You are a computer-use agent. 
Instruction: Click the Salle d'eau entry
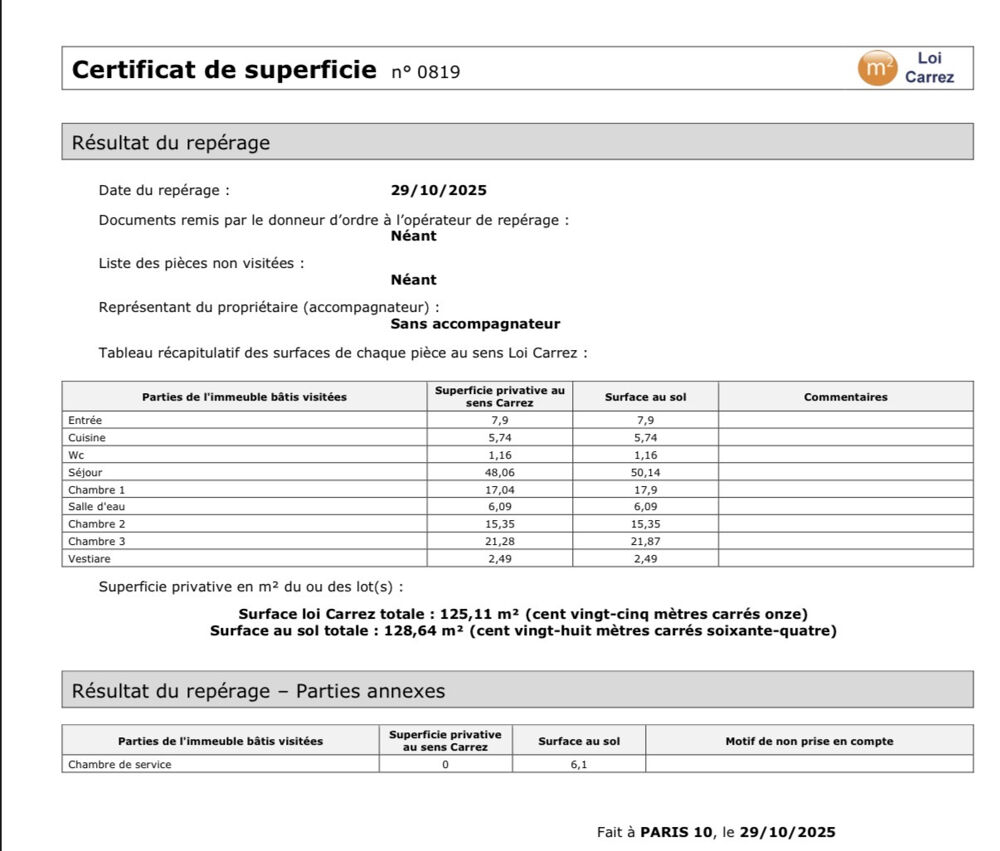pyautogui.click(x=240, y=506)
